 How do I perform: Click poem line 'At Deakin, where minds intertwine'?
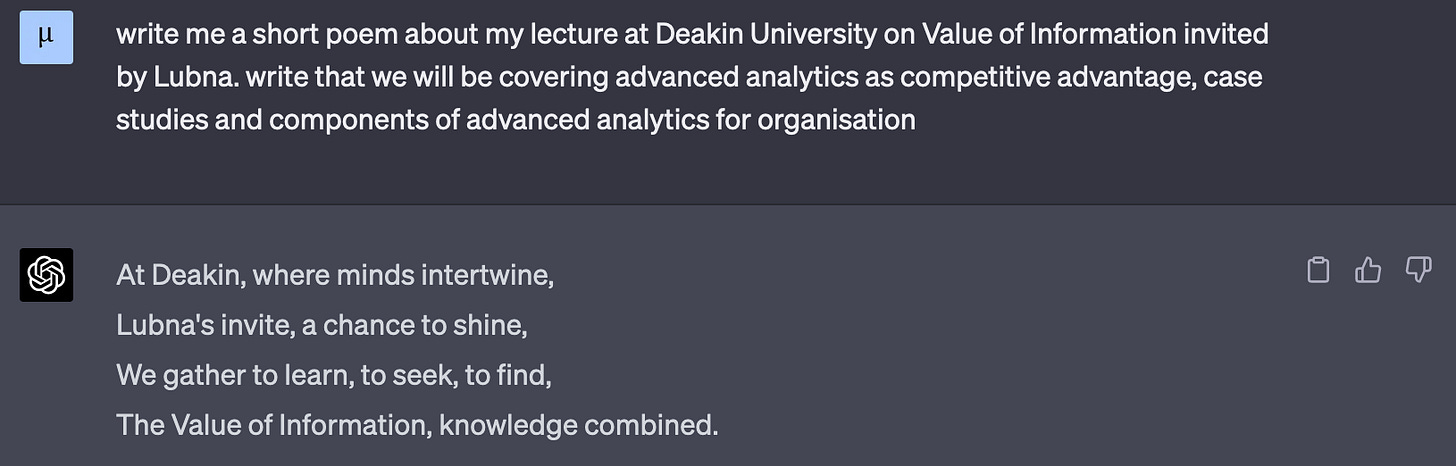(x=335, y=274)
